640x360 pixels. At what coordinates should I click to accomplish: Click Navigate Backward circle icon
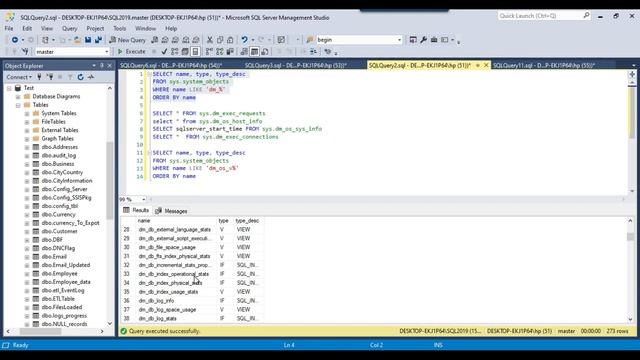pos(15,40)
